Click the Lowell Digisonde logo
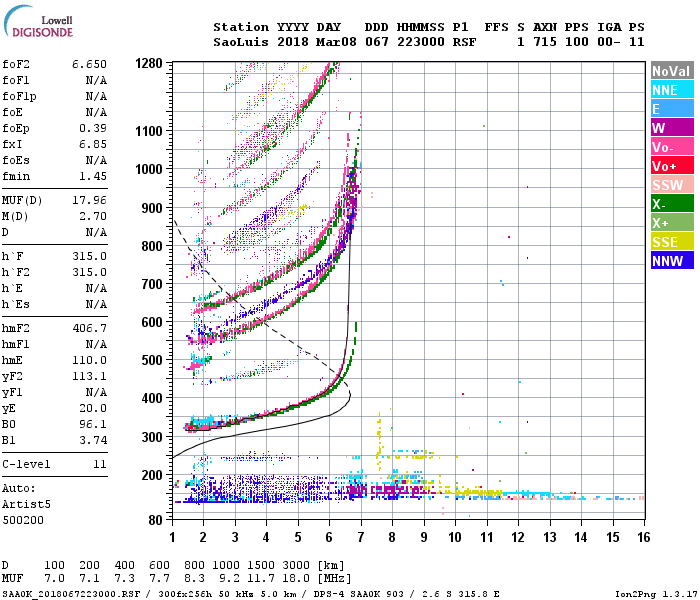 click(38, 22)
